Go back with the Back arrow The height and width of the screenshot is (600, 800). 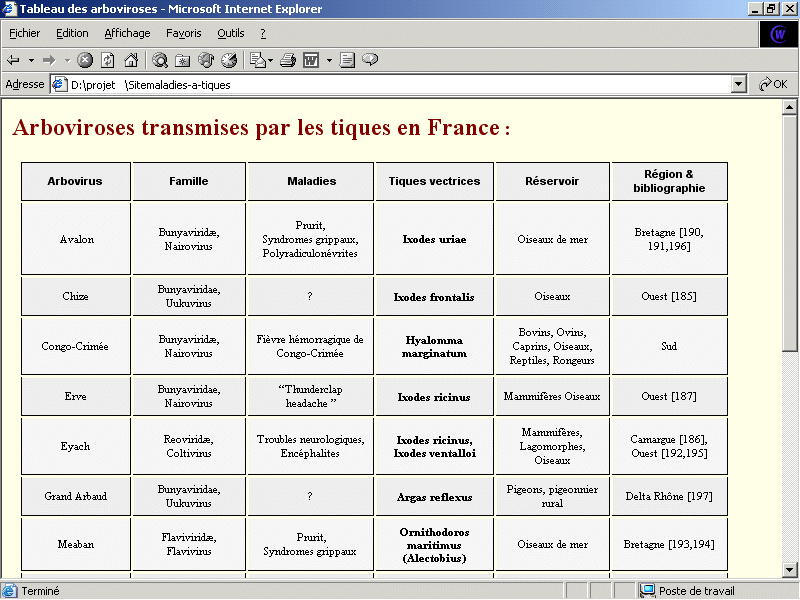(13, 60)
